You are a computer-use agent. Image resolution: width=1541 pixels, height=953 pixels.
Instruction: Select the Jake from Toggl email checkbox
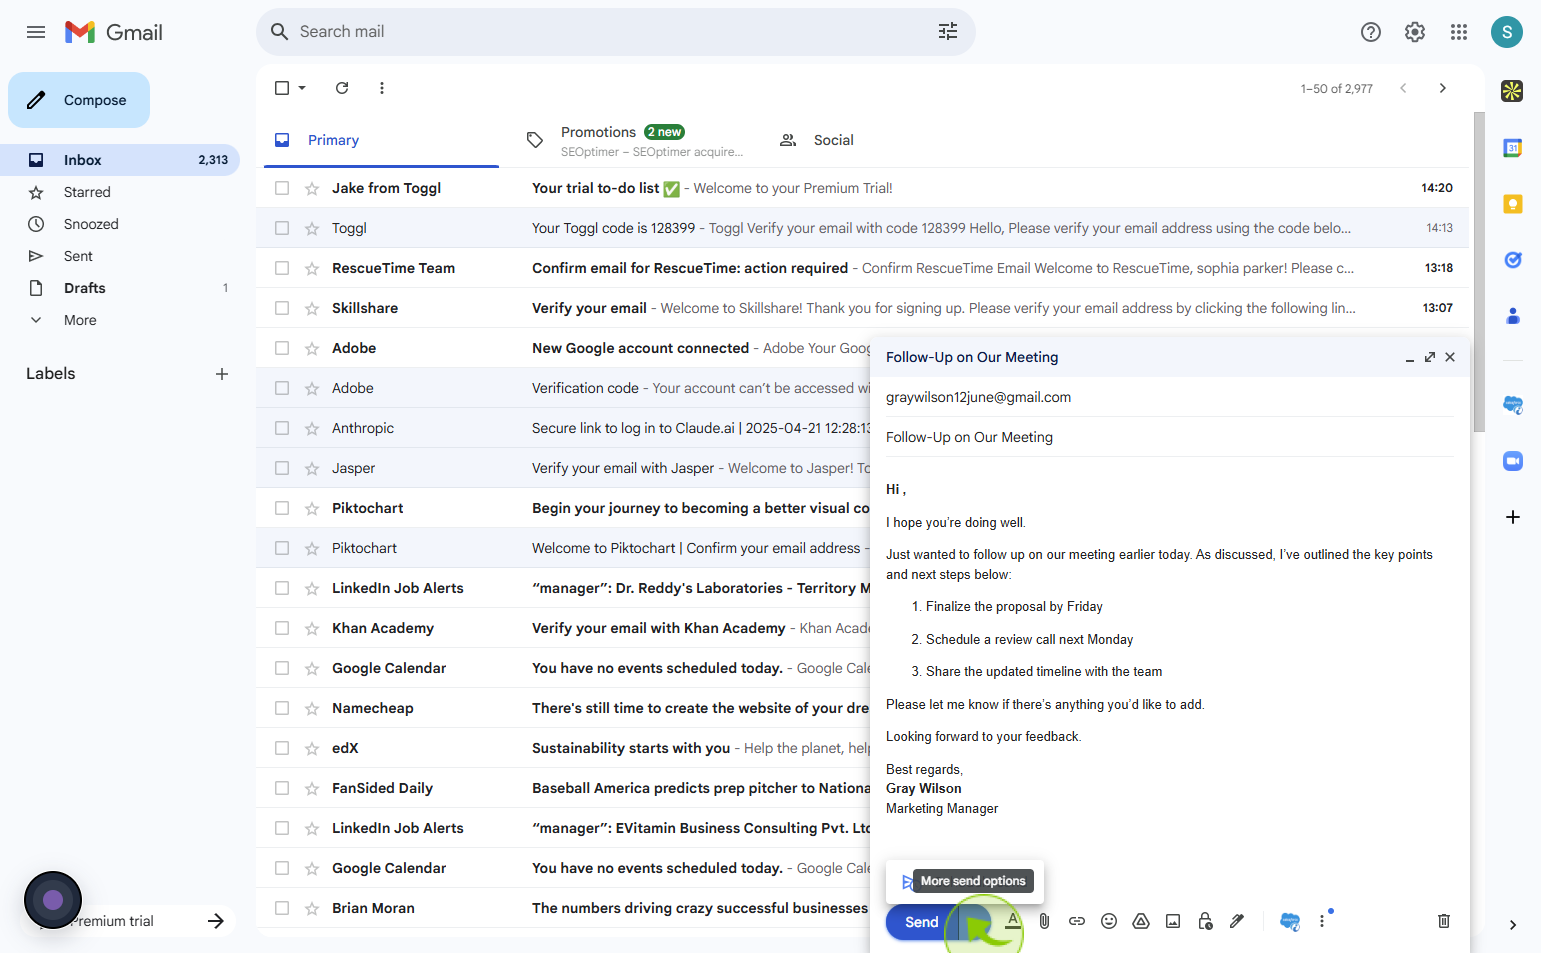pyautogui.click(x=282, y=188)
